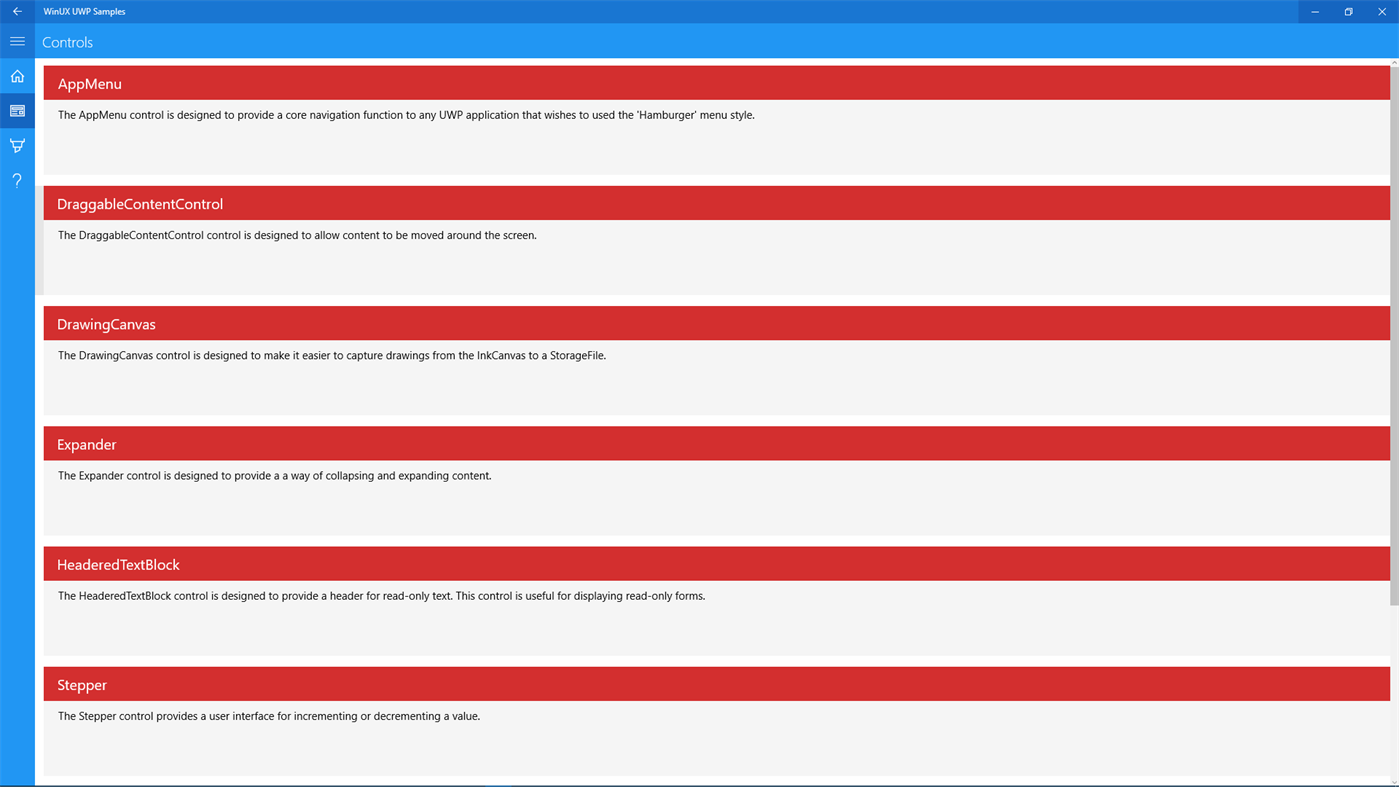Select the Stepper control sample

(716, 684)
